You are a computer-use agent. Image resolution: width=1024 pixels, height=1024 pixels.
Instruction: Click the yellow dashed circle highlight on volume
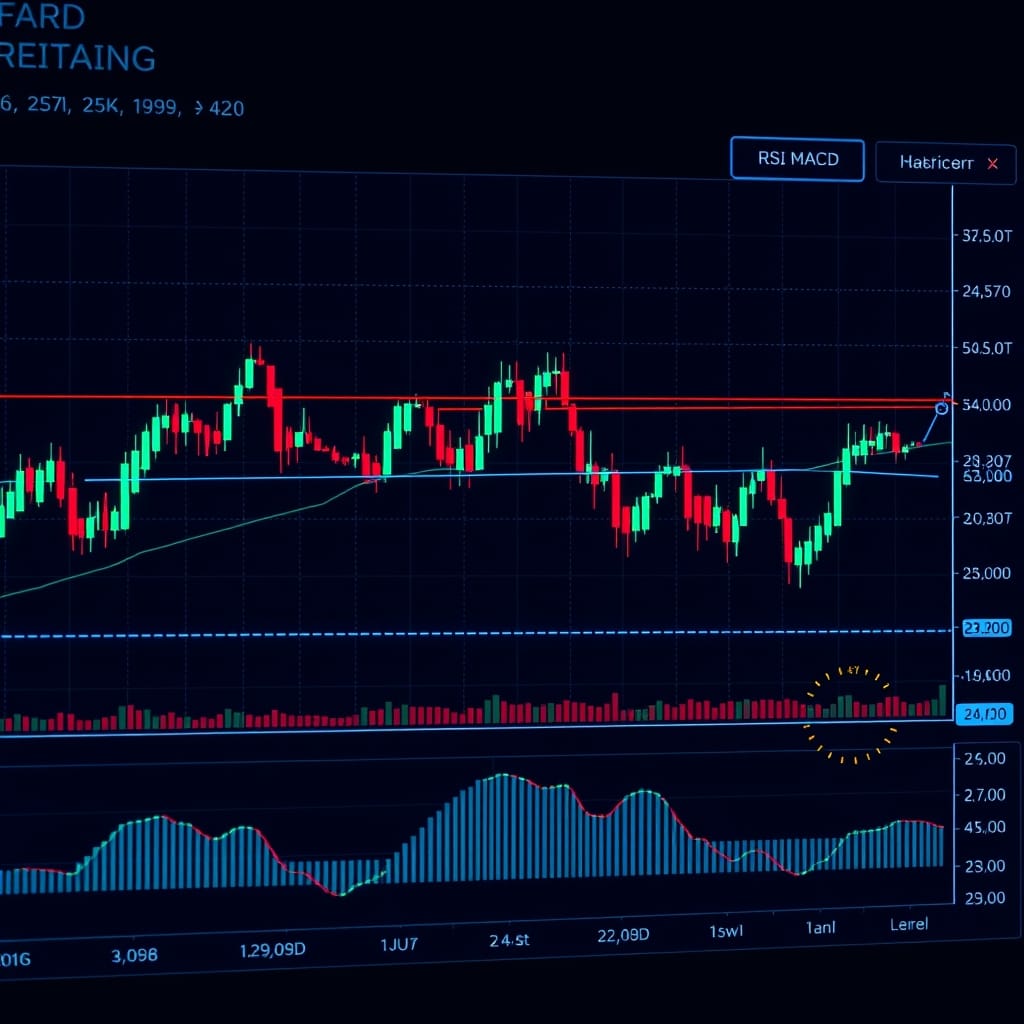coord(850,715)
